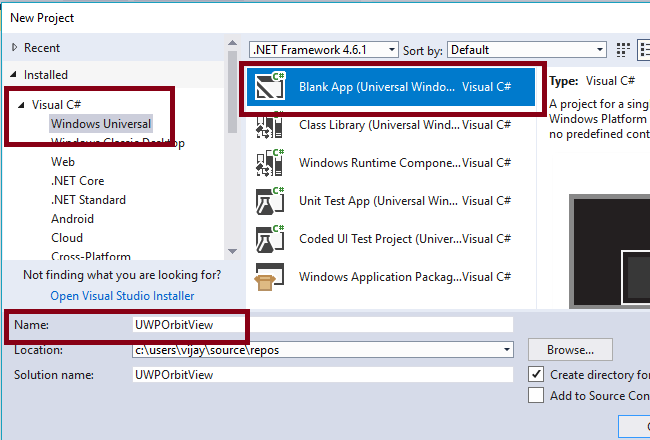The image size is (650, 440).
Task: Click the tree scrollbar down arrow
Action: click(x=232, y=251)
